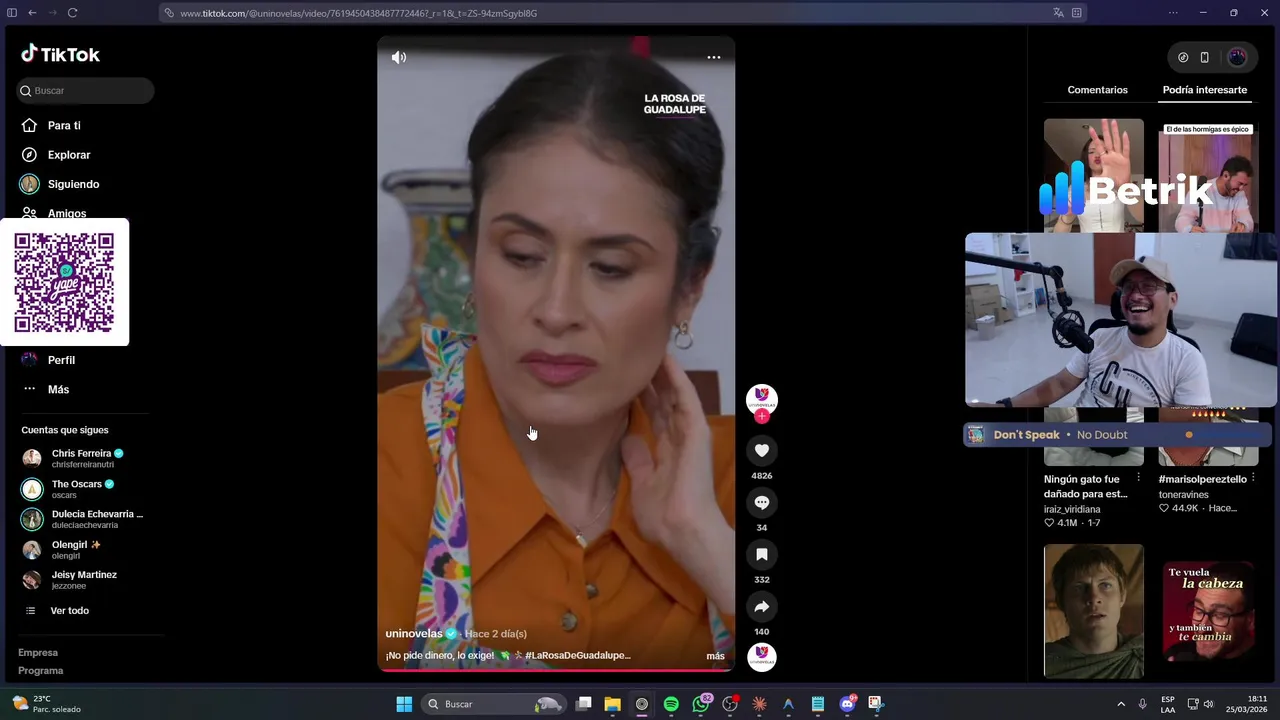Open the Siguiendo feed
The width and height of the screenshot is (1280, 720).
[x=73, y=184]
